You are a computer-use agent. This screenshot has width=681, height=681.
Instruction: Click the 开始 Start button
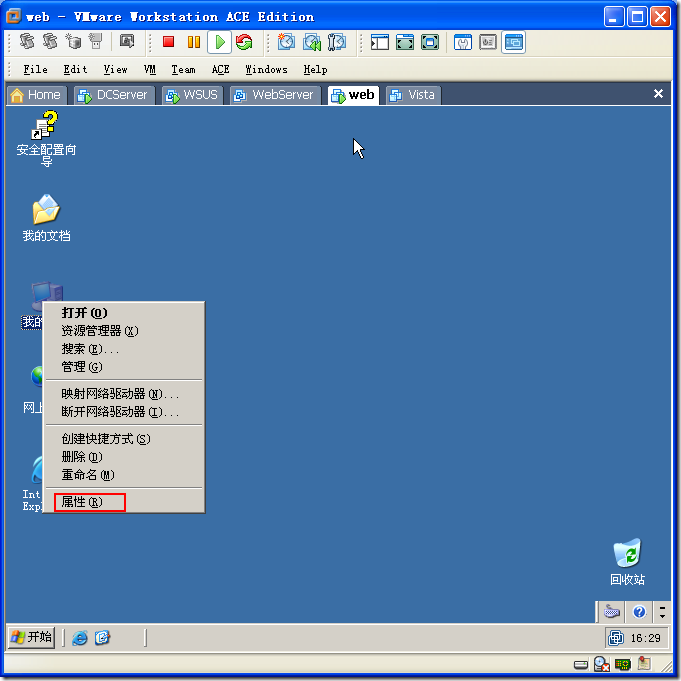click(x=32, y=638)
